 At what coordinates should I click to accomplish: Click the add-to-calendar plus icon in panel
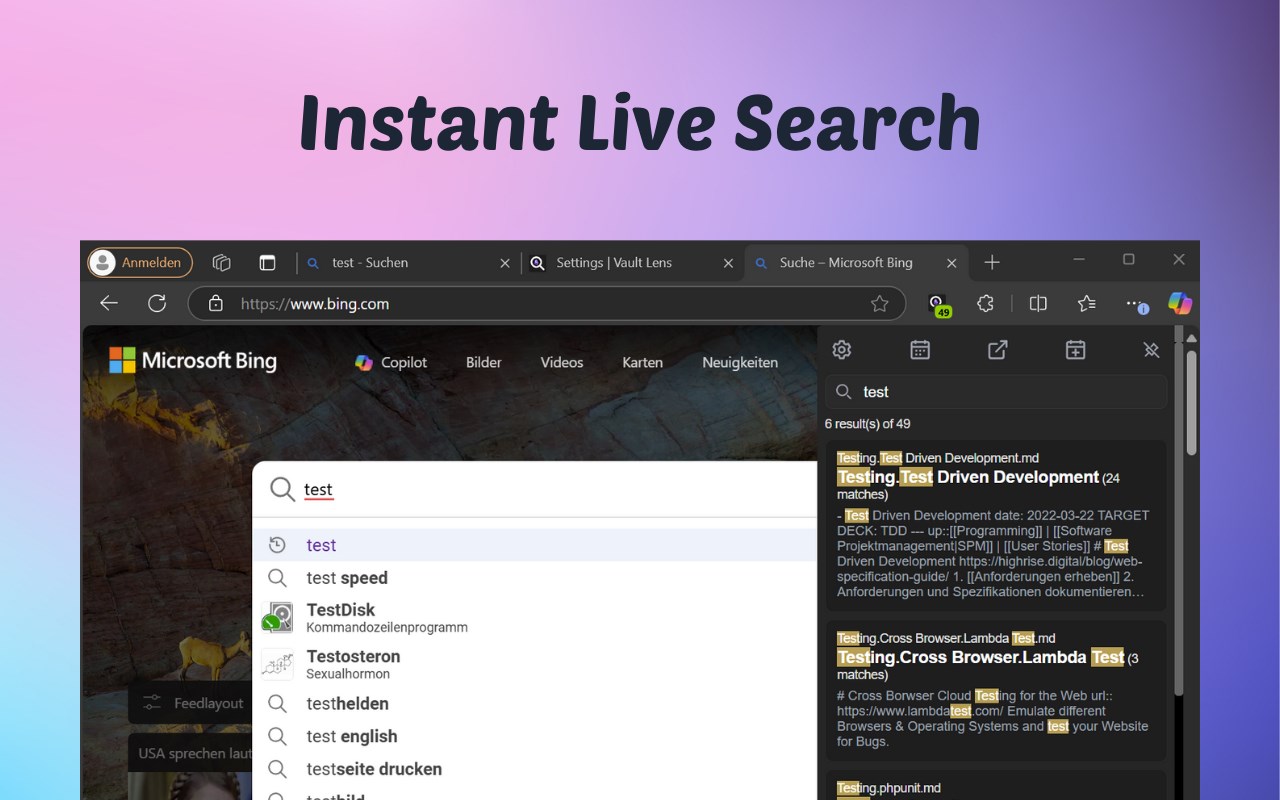pyautogui.click(x=1075, y=350)
